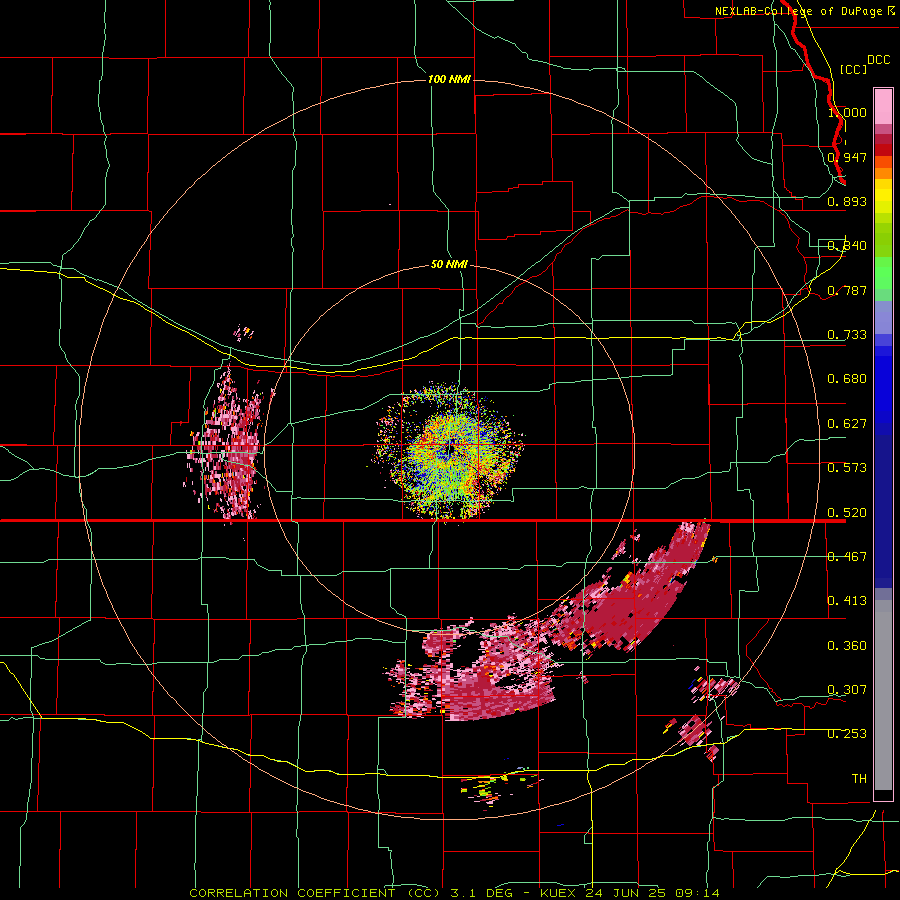The height and width of the screenshot is (900, 900).
Task: Pick the light pink top segment of color bar
Action: point(883,106)
